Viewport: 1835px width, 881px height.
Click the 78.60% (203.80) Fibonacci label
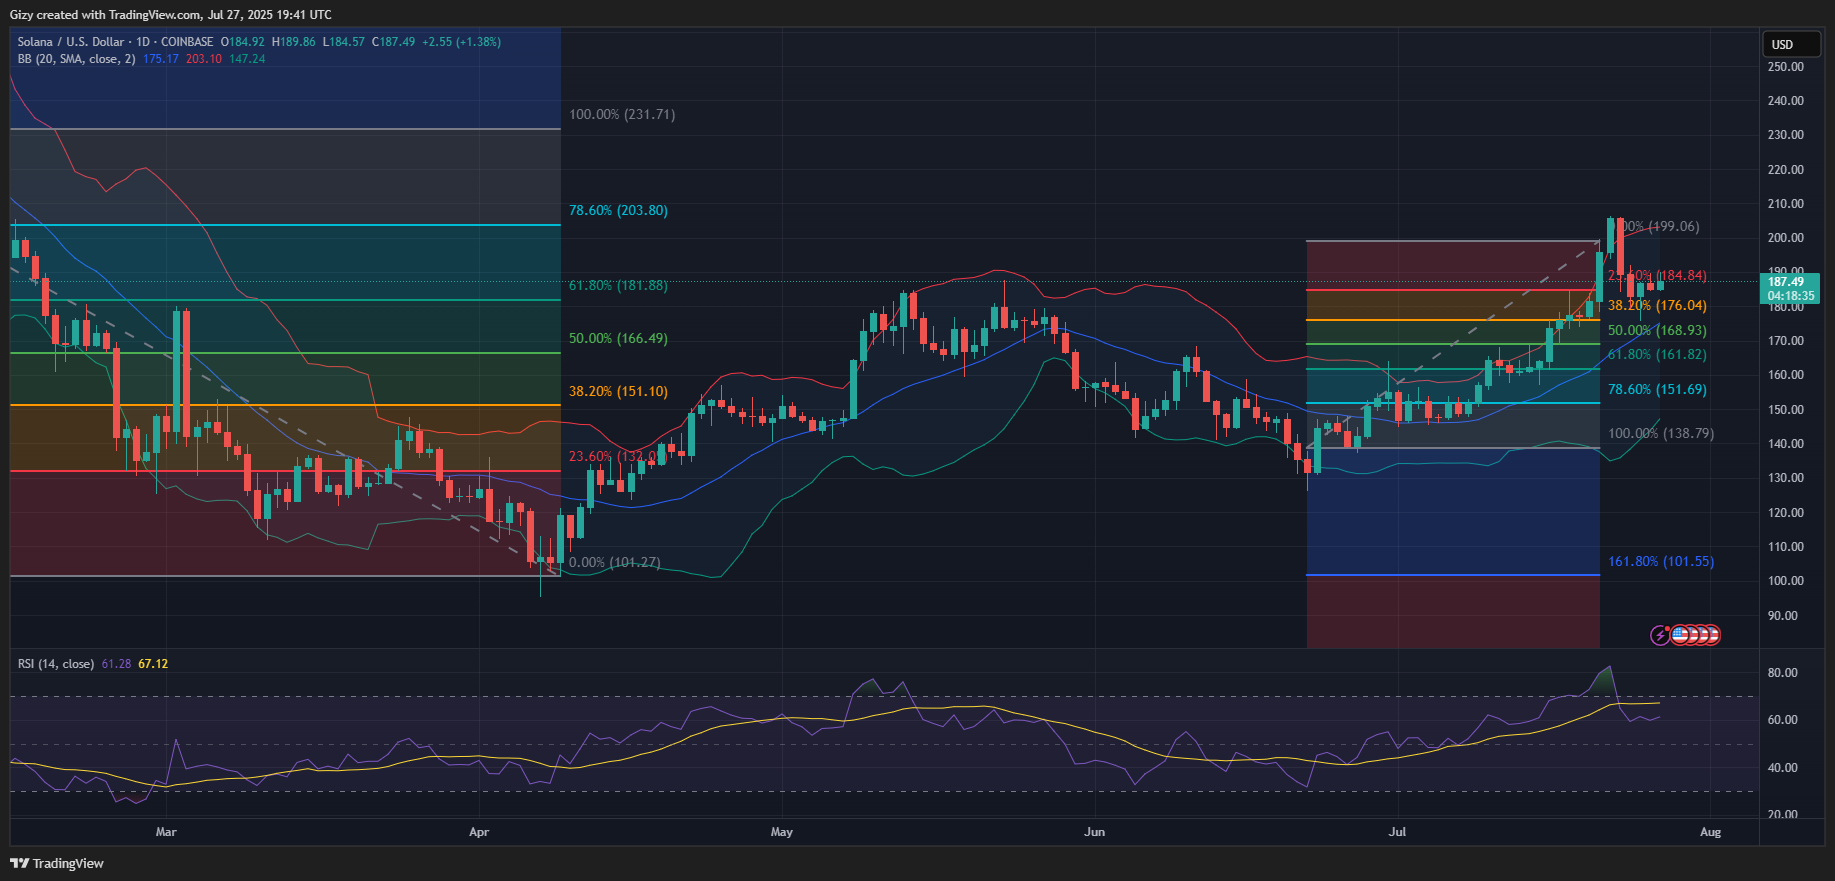[618, 211]
